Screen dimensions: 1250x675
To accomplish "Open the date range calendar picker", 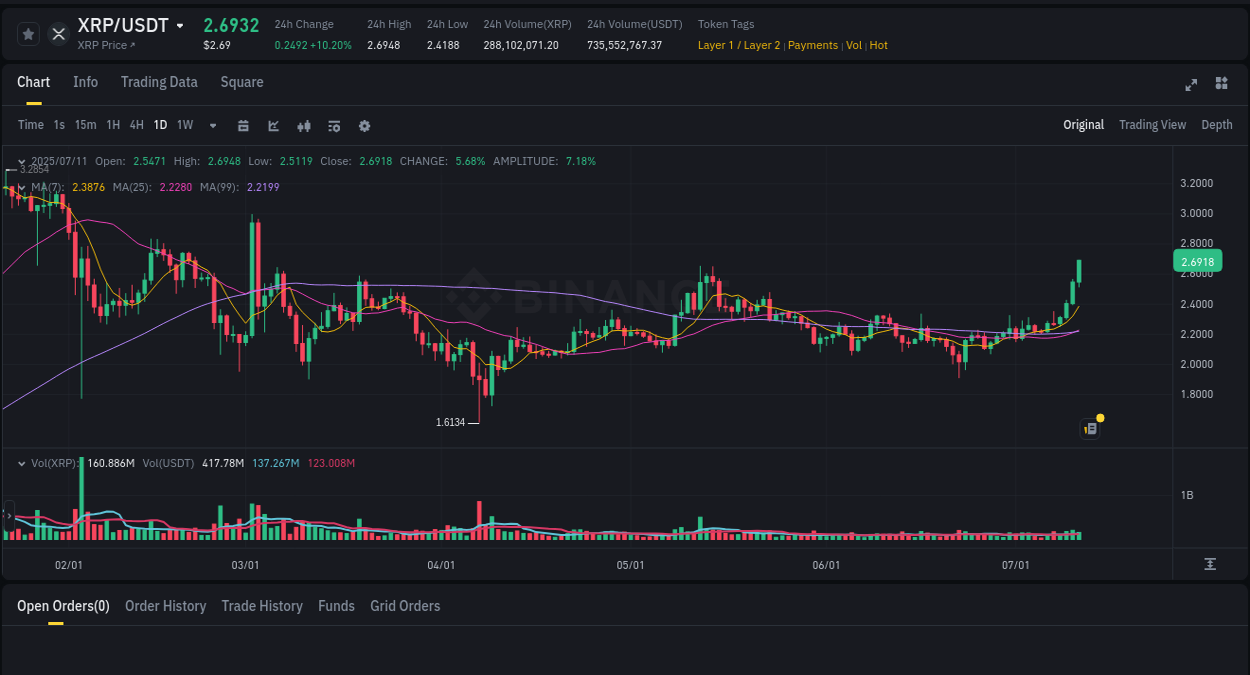I will [x=243, y=125].
